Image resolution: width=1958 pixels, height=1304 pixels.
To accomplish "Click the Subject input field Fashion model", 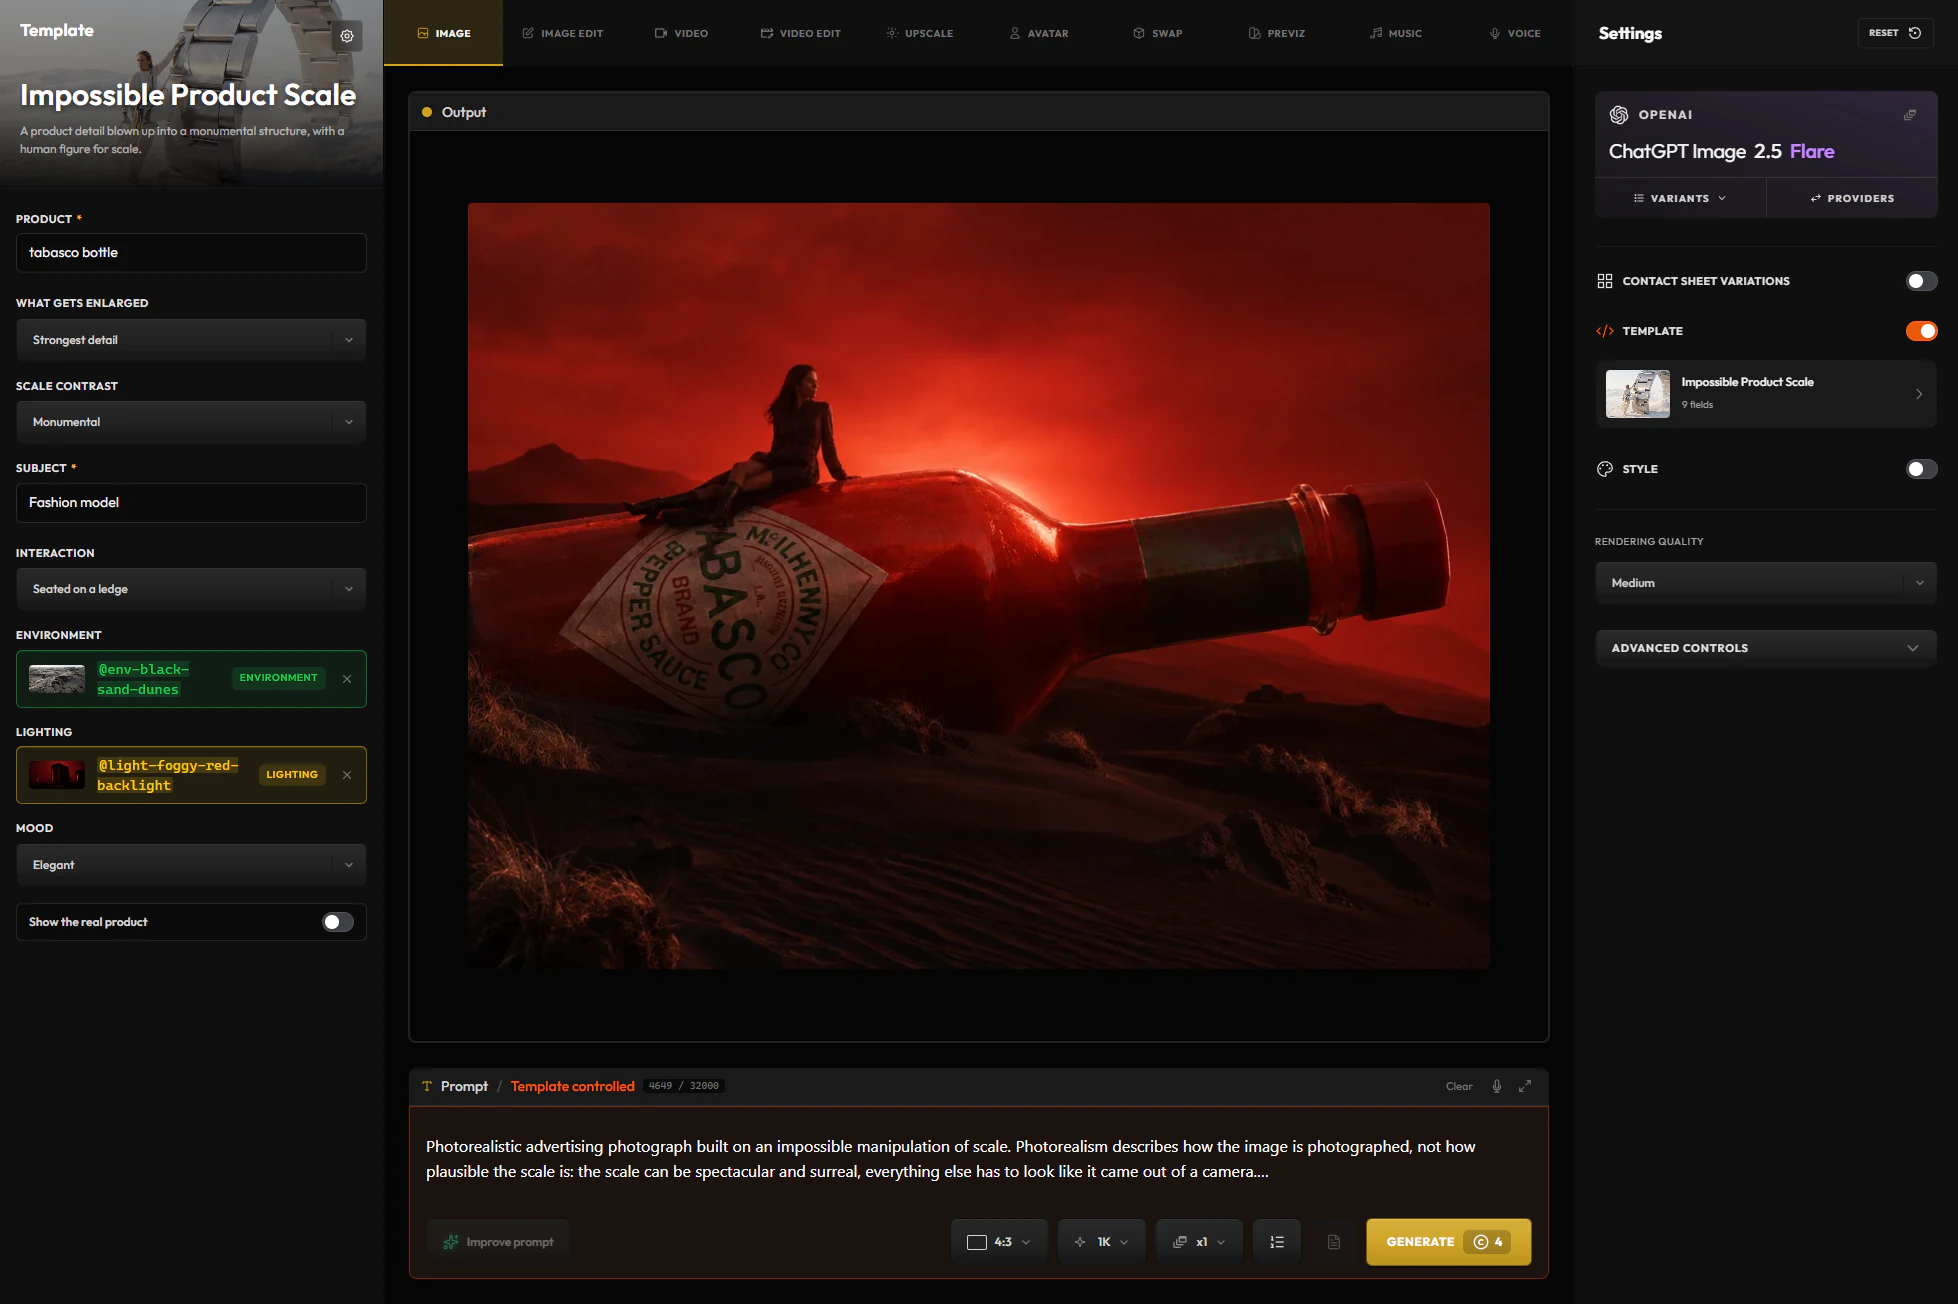I will point(191,503).
